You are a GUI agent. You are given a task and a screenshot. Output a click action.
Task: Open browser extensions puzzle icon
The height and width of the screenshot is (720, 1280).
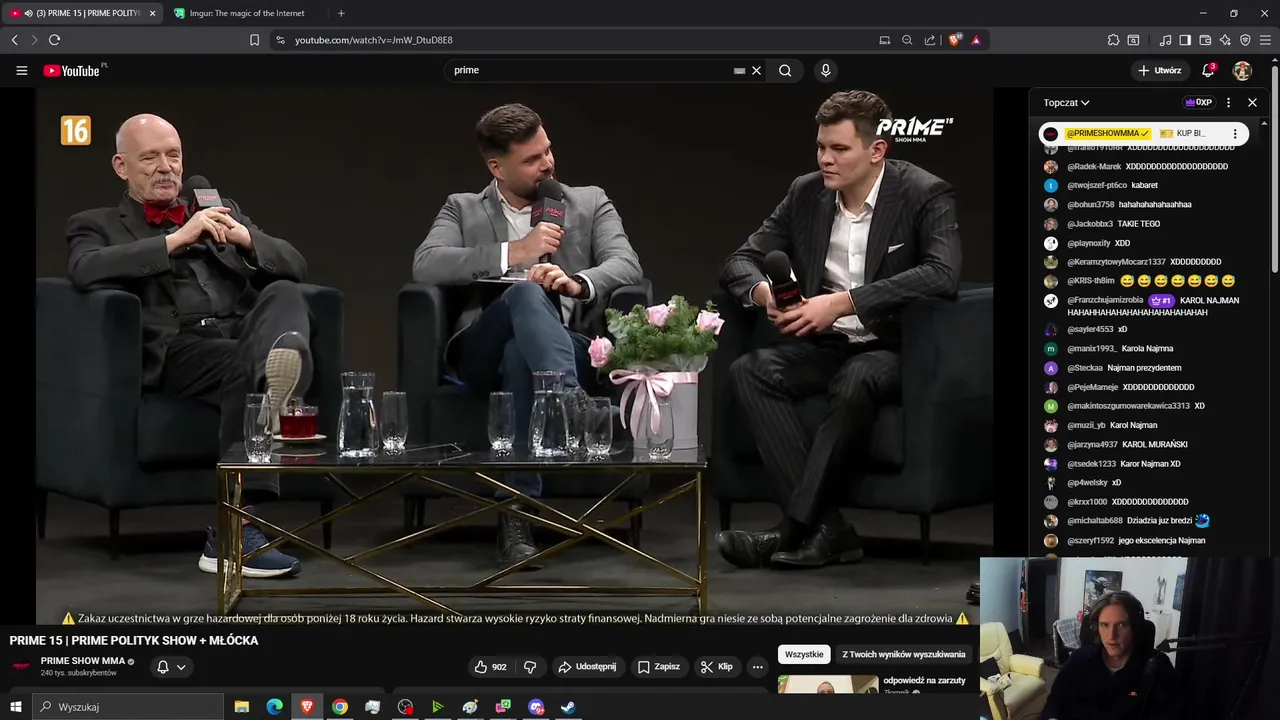click(x=1113, y=40)
